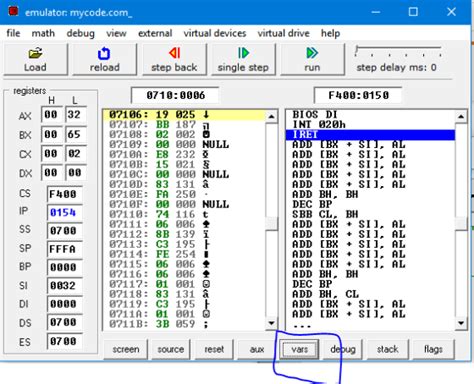Screen dimensions: 474x384
Task: Select memory row 07110: 74 116
Action: click(x=184, y=214)
